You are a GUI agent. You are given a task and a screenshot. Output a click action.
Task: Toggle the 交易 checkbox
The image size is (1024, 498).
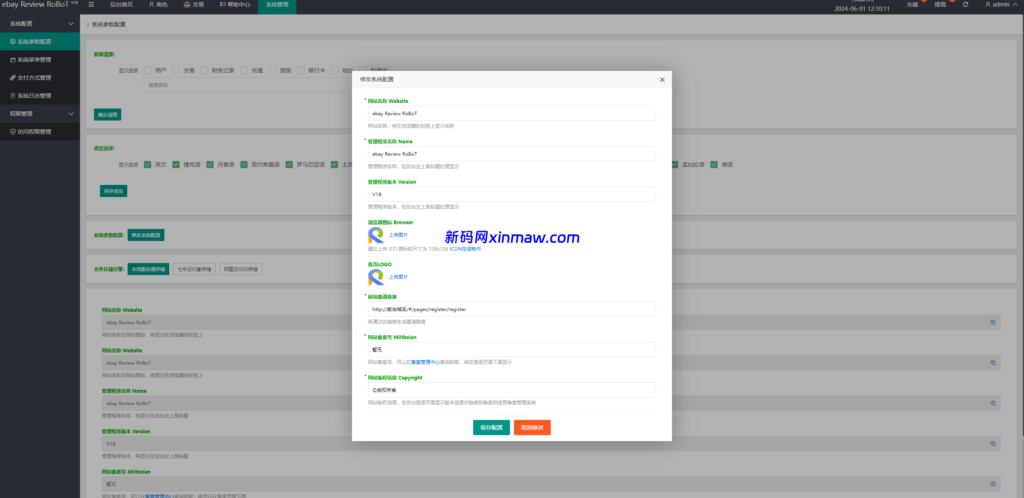coord(175,71)
